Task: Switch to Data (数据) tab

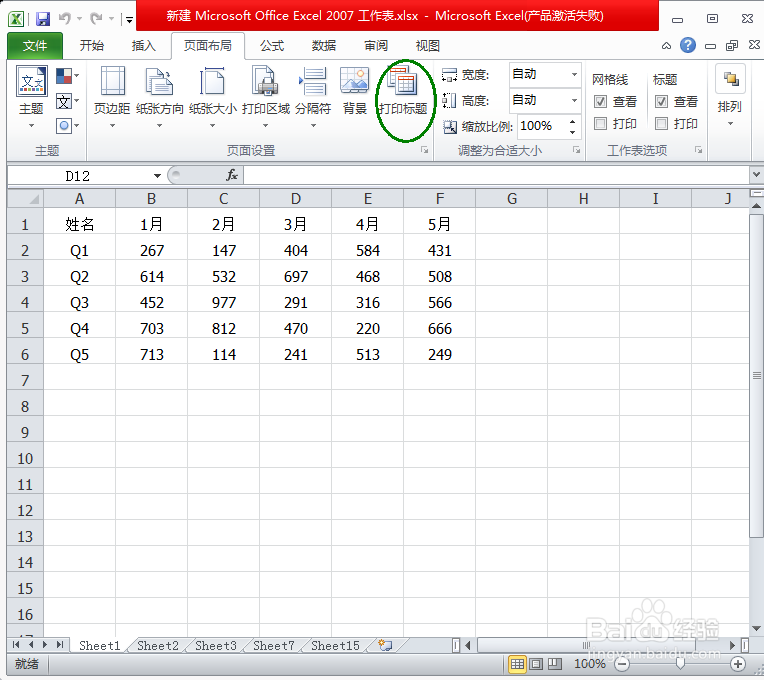Action: point(324,46)
